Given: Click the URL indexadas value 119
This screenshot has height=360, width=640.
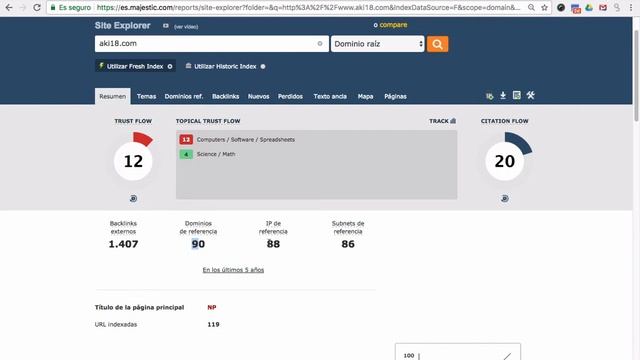Looking at the screenshot, I should tap(213, 324).
